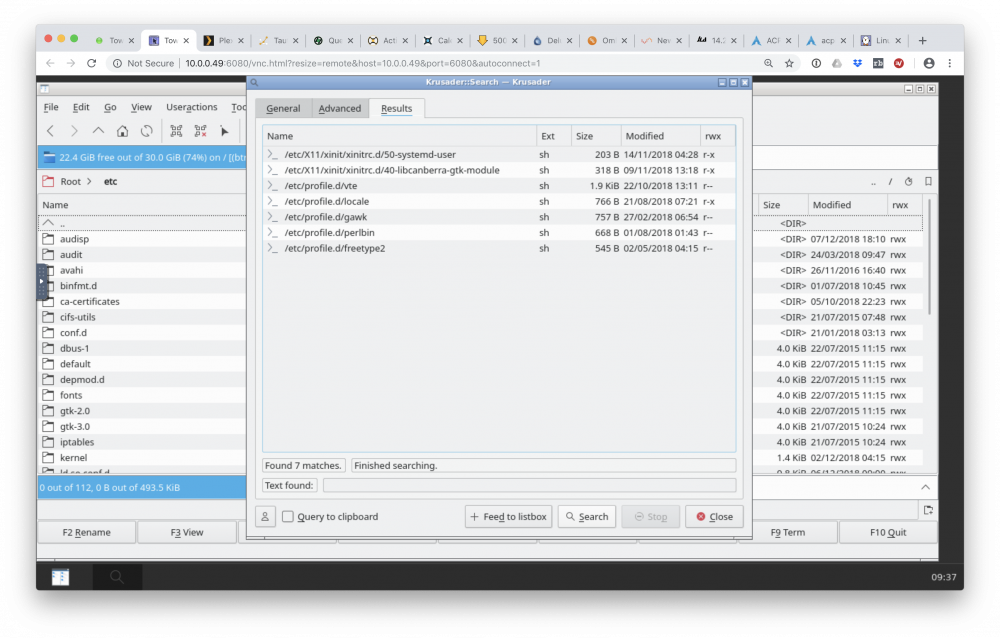Expand the left sidebar handle arrow
The height and width of the screenshot is (638, 1000).
41,281
